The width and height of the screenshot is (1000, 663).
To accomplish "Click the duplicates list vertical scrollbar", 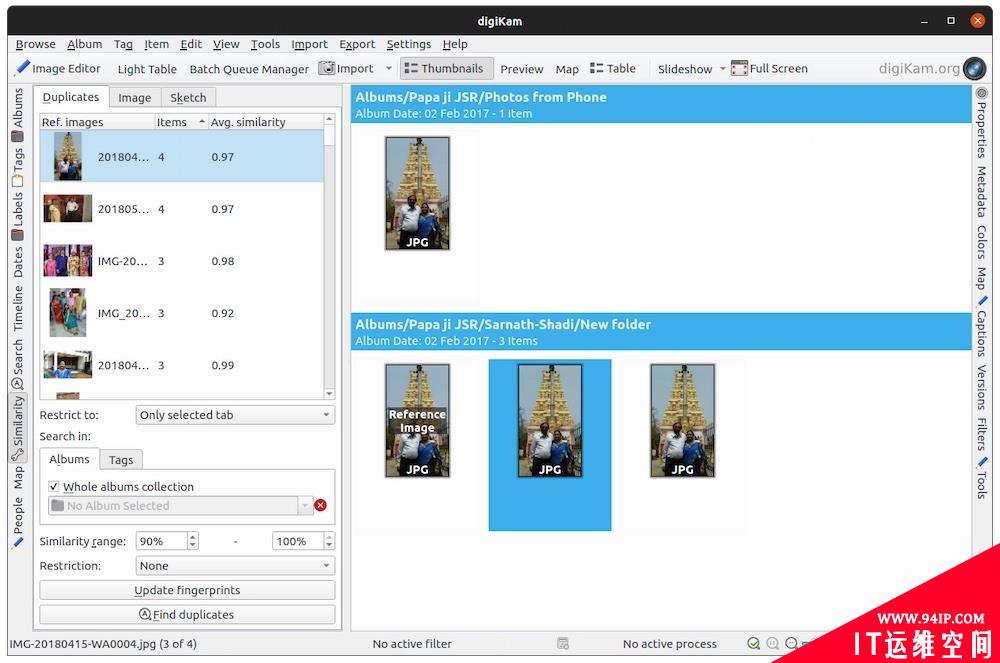I will click(329, 256).
